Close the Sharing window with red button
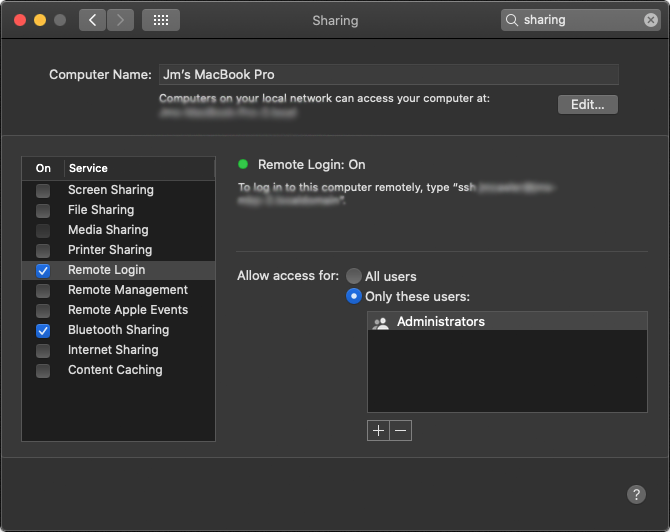This screenshot has height=532, width=670. (20, 20)
